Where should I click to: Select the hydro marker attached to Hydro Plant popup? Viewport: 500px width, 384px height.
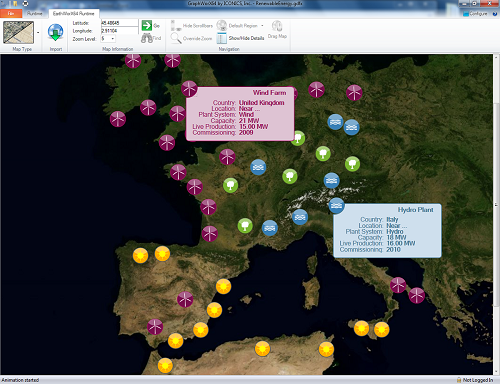336,206
